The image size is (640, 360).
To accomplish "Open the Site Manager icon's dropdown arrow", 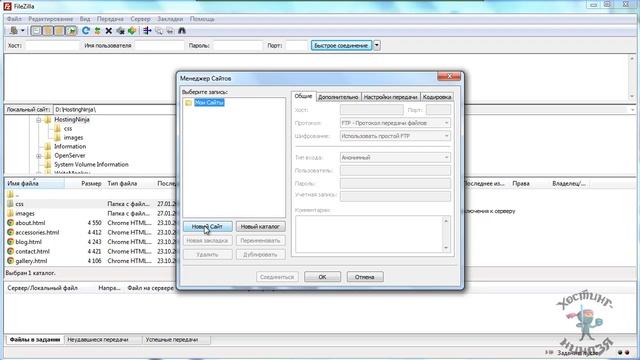I will pos(22,31).
